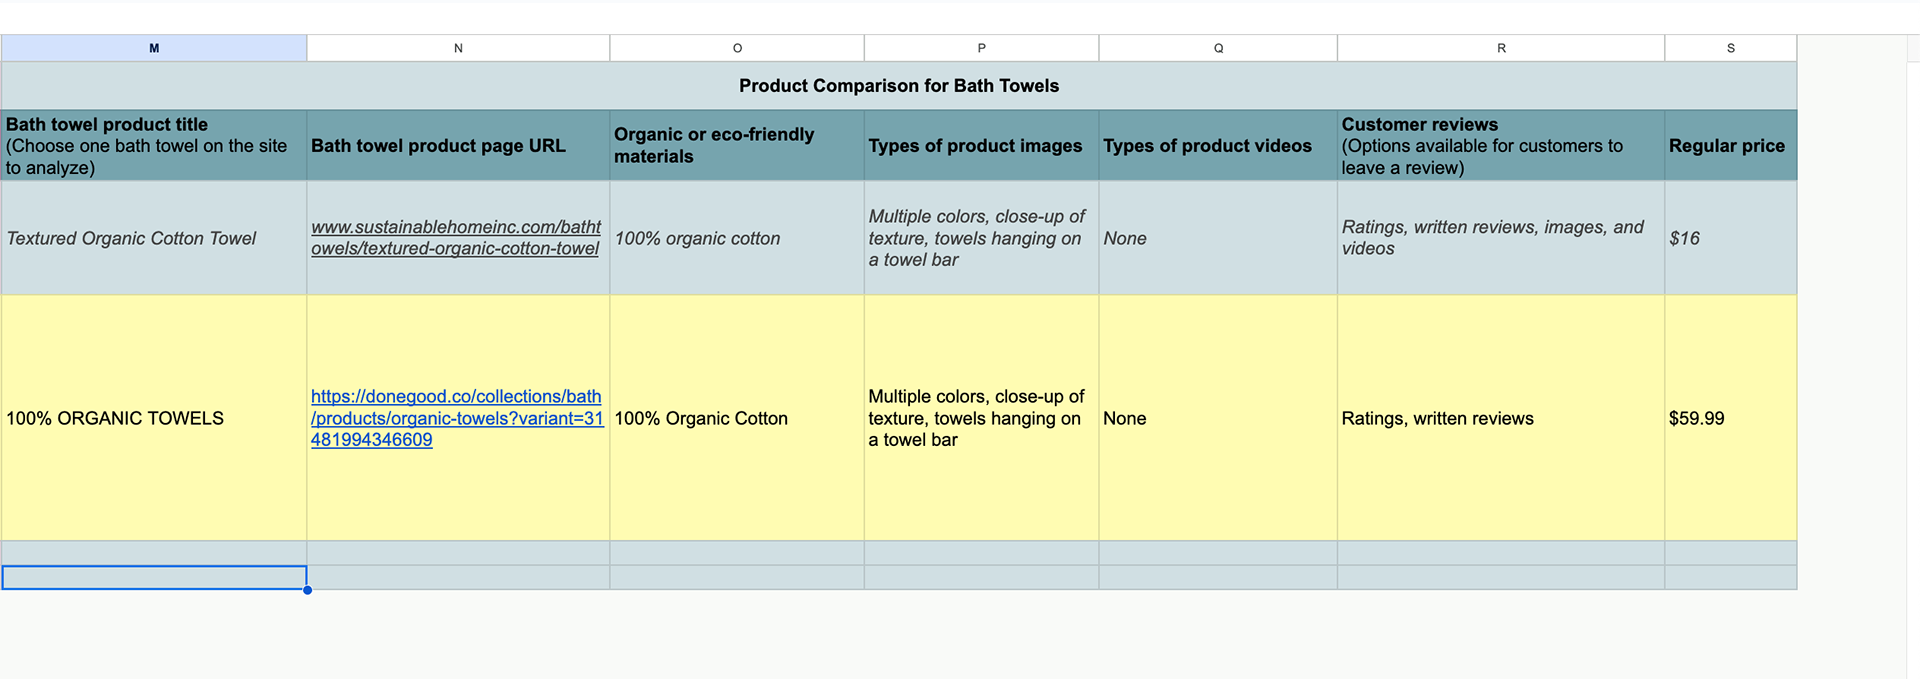This screenshot has width=1920, height=679.
Task: Click the 'Bath towel product title' header cell
Action: pos(154,146)
